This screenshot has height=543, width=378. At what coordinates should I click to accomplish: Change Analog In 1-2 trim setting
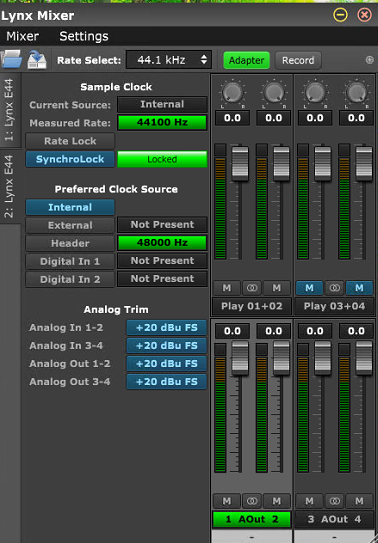click(166, 328)
